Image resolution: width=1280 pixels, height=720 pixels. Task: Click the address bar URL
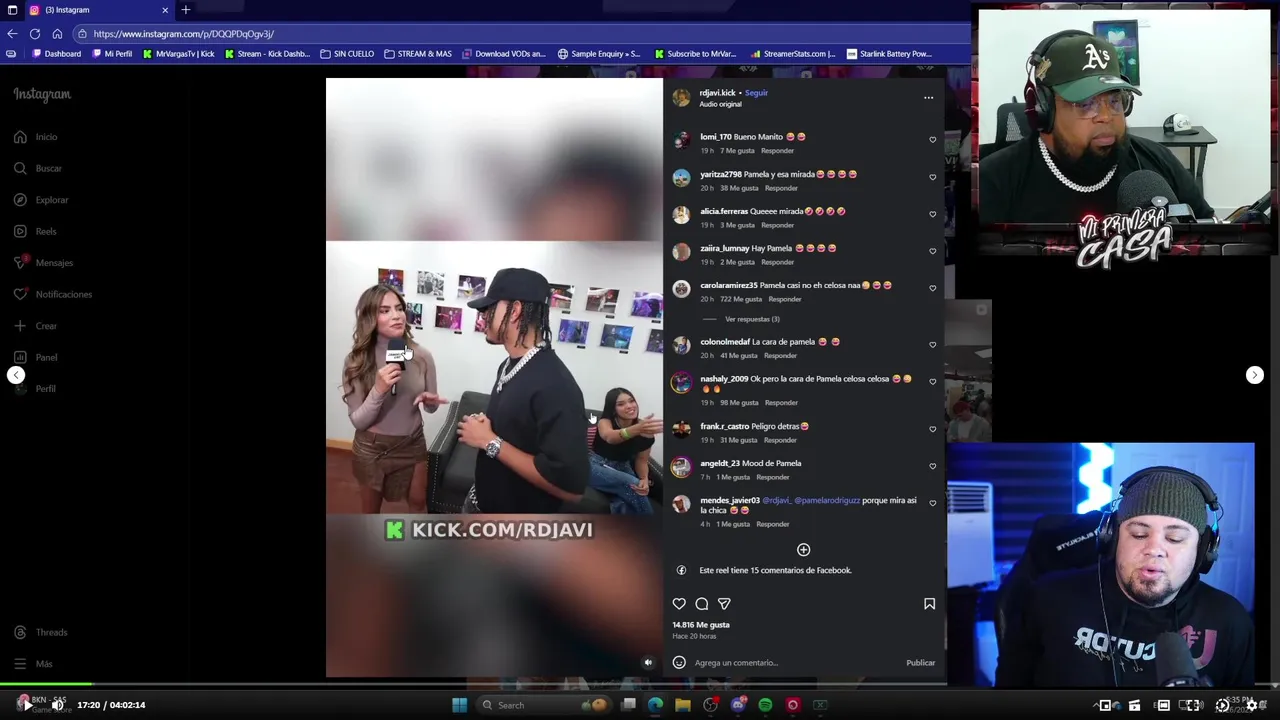(x=184, y=34)
